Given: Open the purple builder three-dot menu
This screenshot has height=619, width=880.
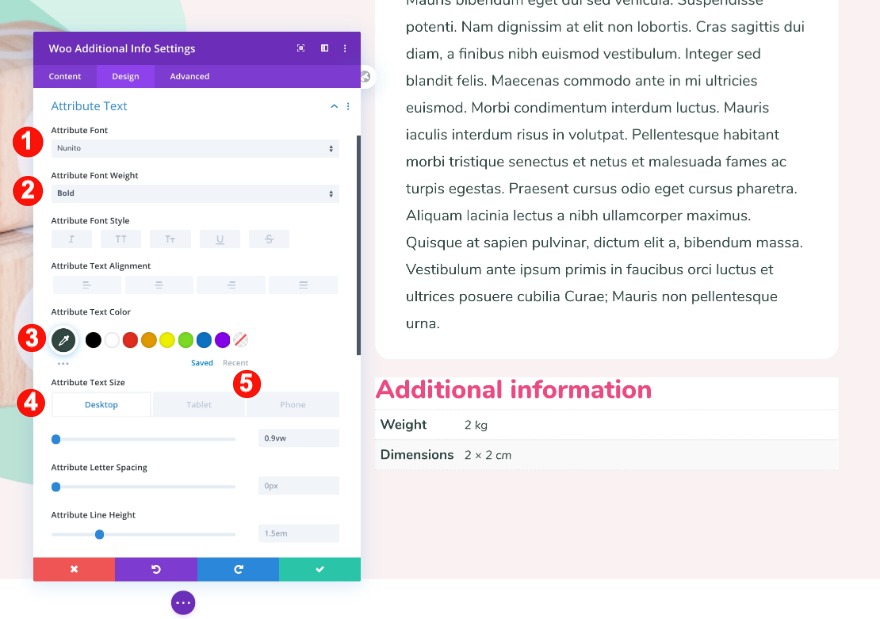Looking at the screenshot, I should point(183,603).
